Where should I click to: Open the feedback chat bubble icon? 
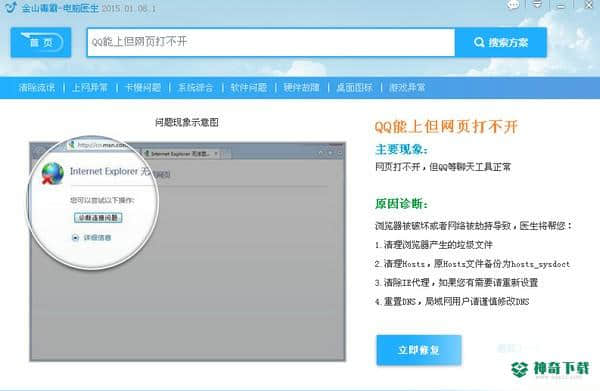513,5
